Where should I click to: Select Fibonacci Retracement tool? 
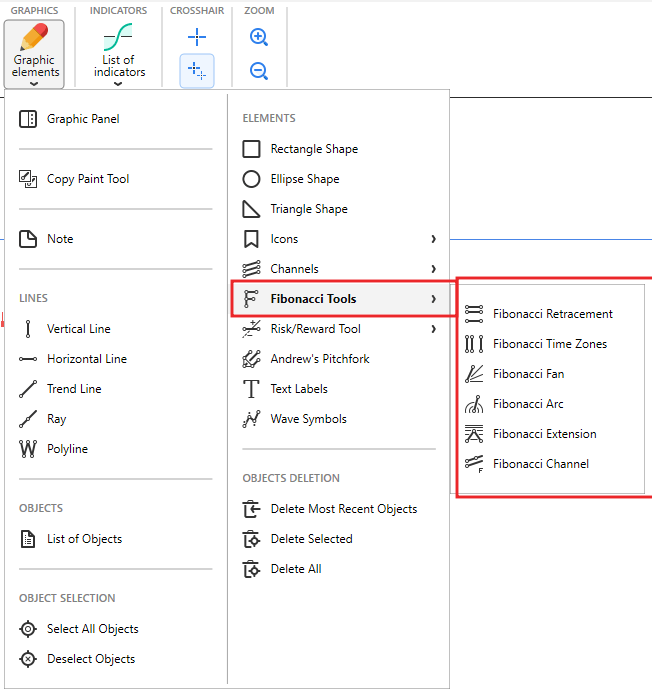coord(552,314)
